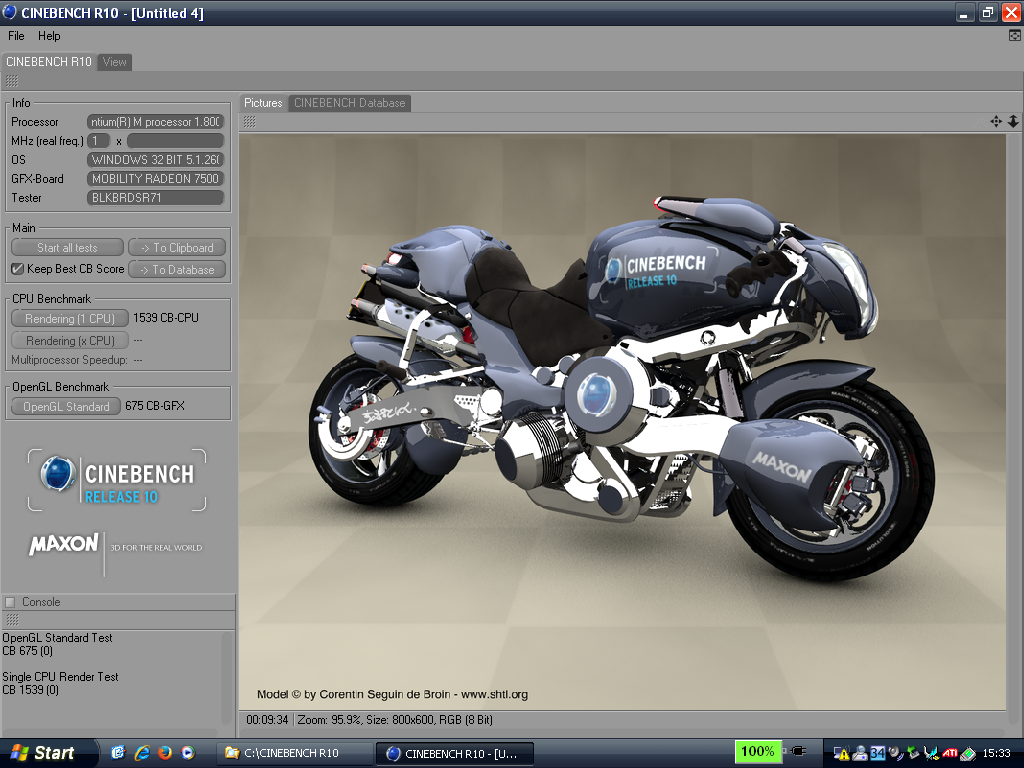Viewport: 1024px width, 768px height.
Task: Open the media player quick launch icon
Action: tap(187, 753)
